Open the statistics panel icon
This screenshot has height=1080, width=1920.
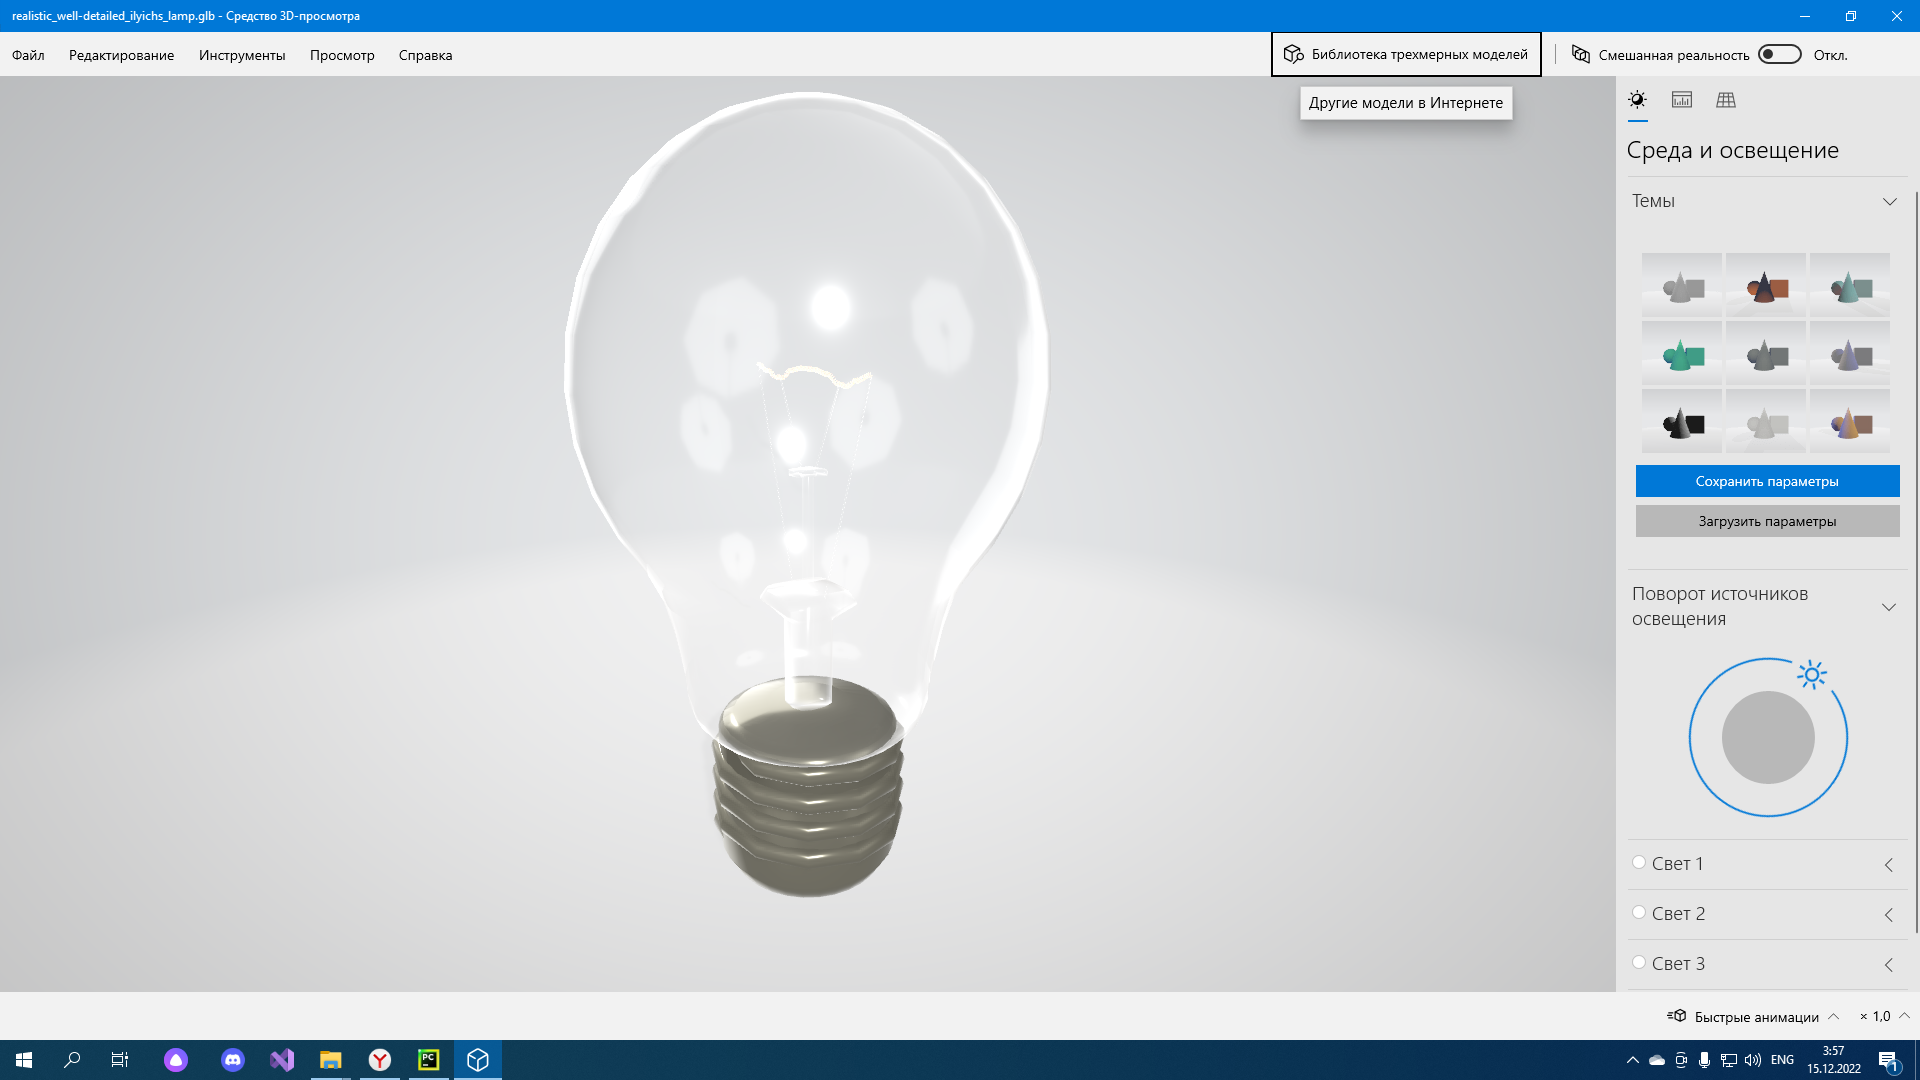coord(1682,99)
